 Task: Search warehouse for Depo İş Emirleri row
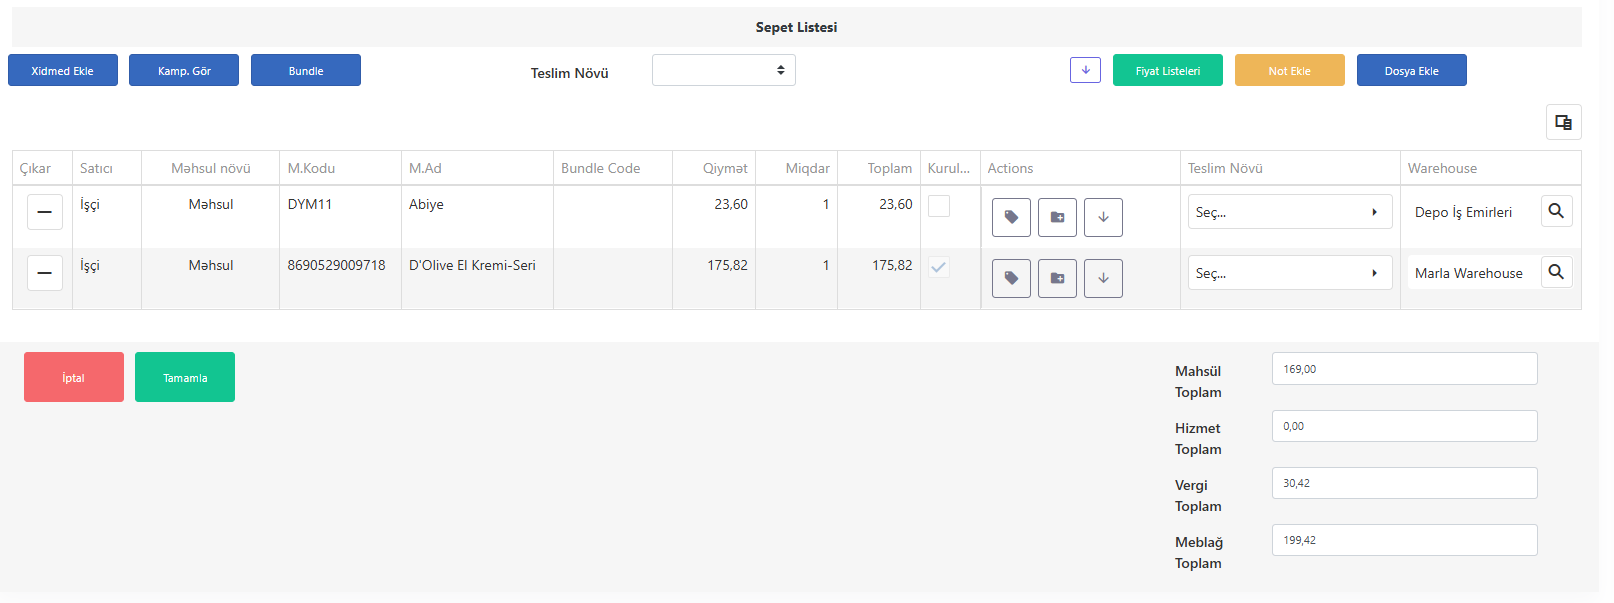pyautogui.click(x=1556, y=211)
